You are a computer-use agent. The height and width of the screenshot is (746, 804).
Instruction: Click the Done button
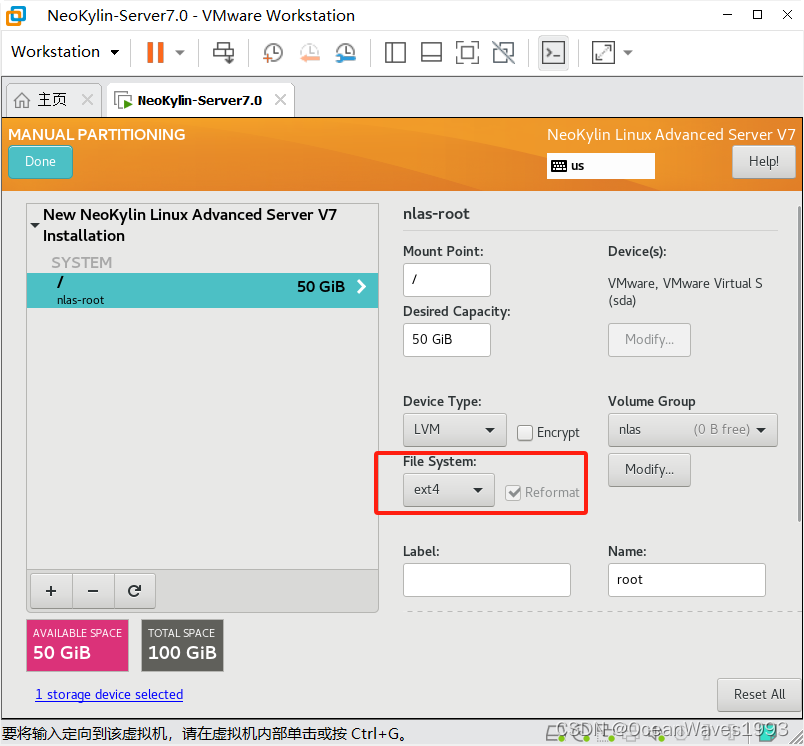tap(41, 162)
